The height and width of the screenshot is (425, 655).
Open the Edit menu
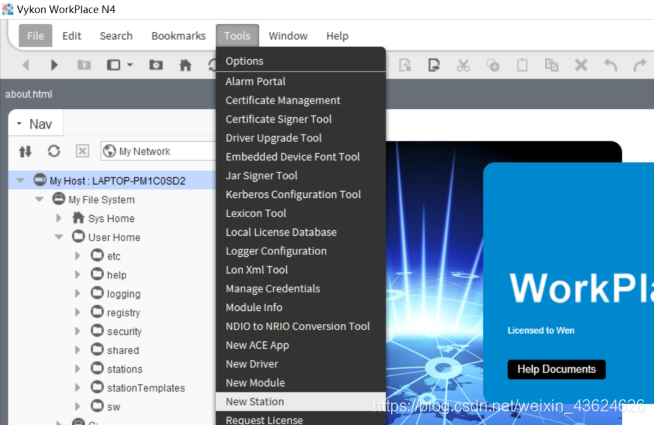tap(71, 36)
